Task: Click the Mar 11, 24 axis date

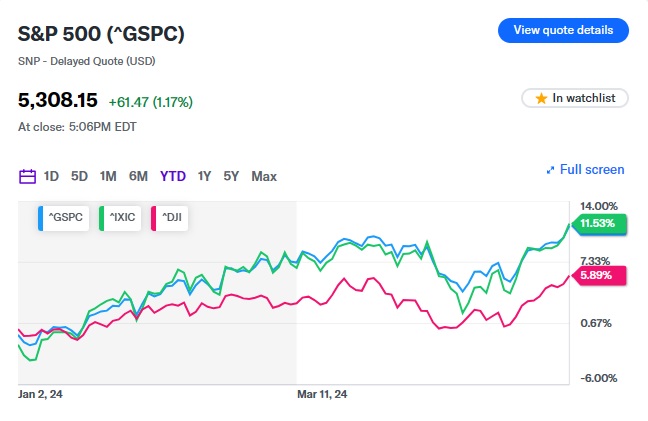Action: (322, 395)
